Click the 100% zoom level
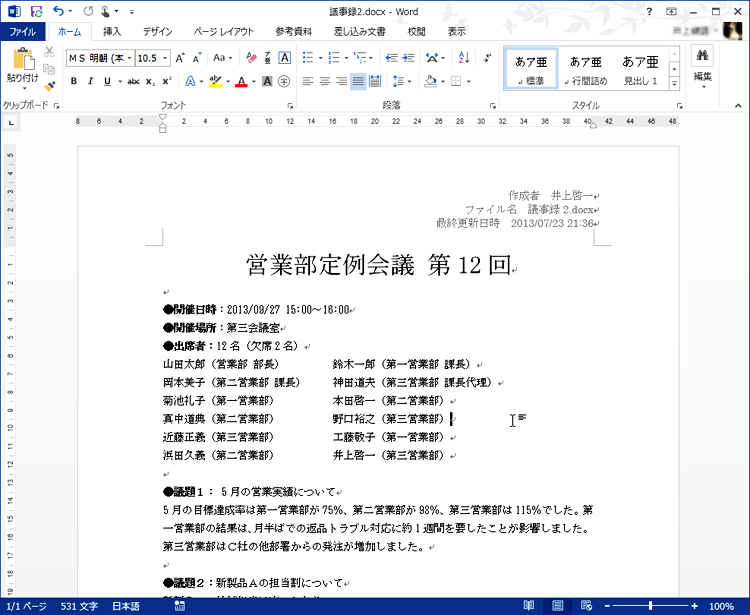 pos(721,606)
